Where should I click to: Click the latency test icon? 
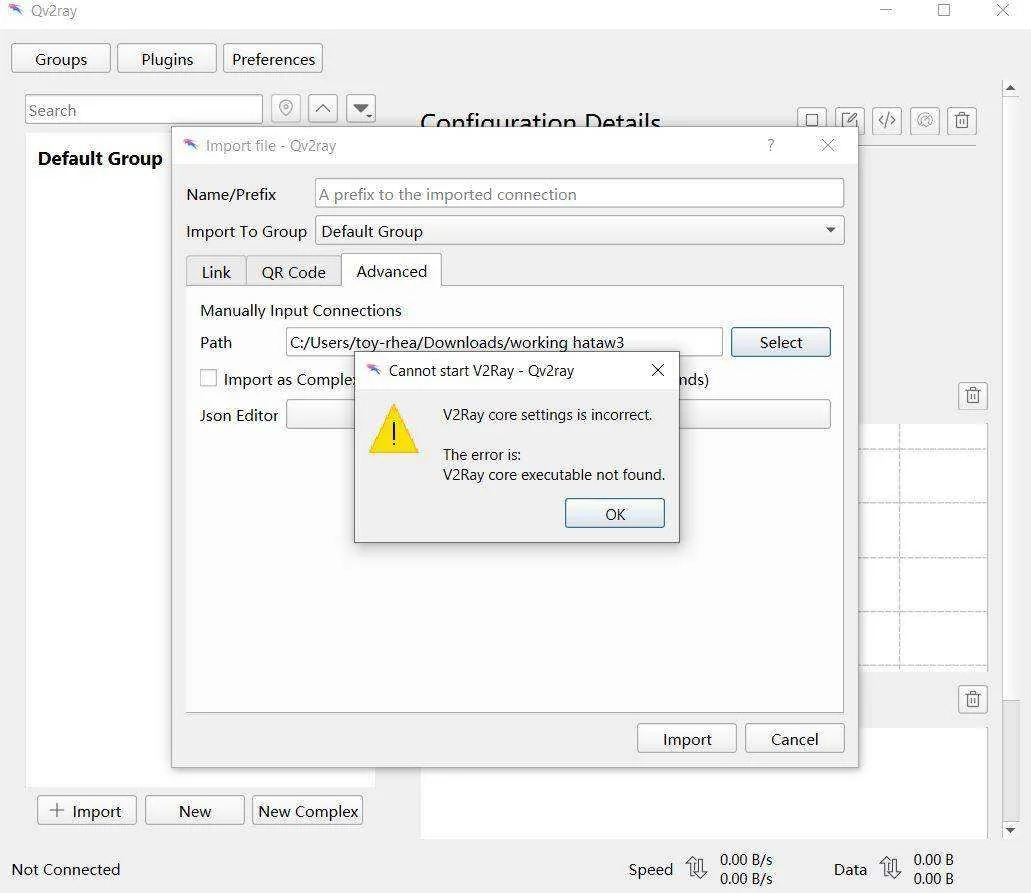(924, 120)
